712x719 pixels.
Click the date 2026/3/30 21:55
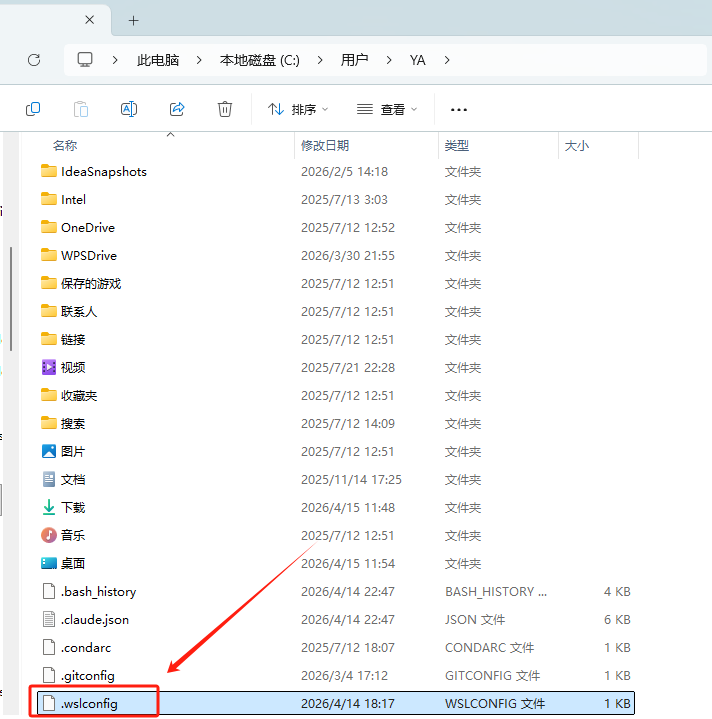[348, 255]
